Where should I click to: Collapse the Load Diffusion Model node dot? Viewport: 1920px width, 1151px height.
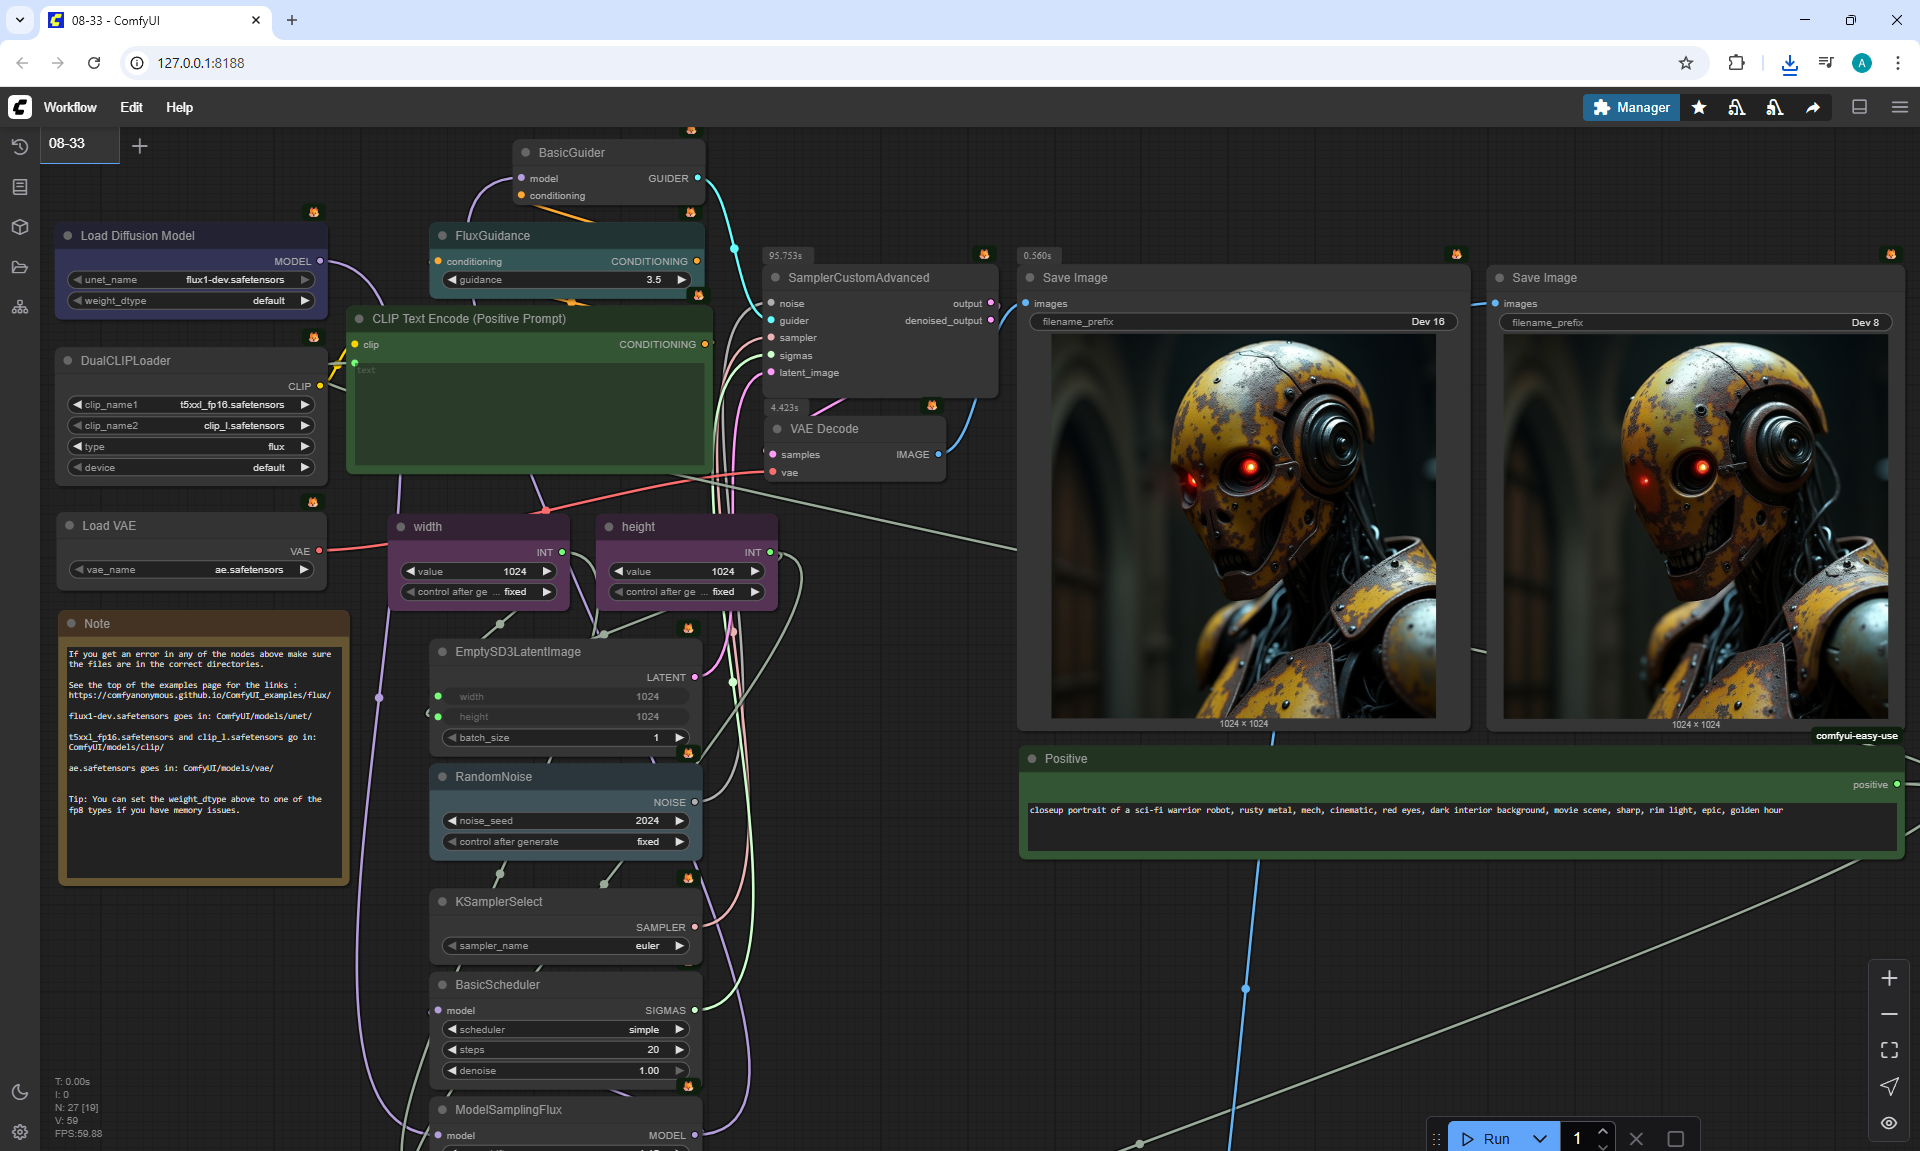[x=68, y=236]
